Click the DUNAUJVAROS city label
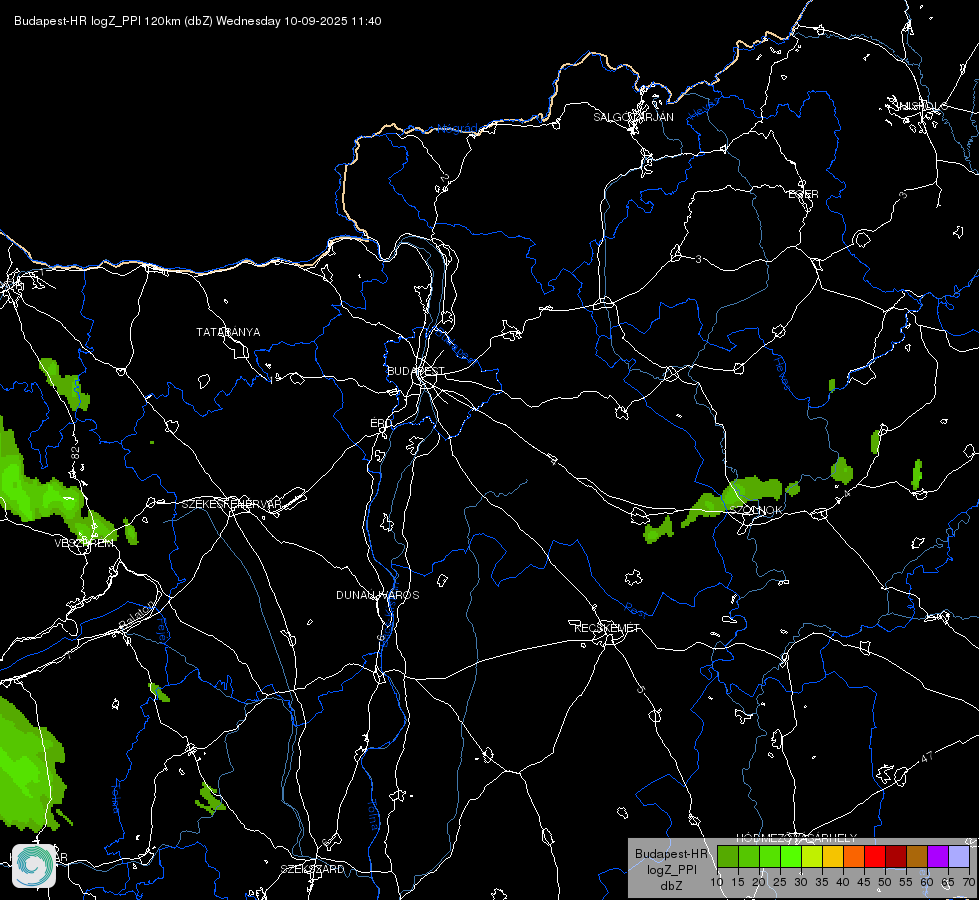The width and height of the screenshot is (979, 900). coord(378,595)
